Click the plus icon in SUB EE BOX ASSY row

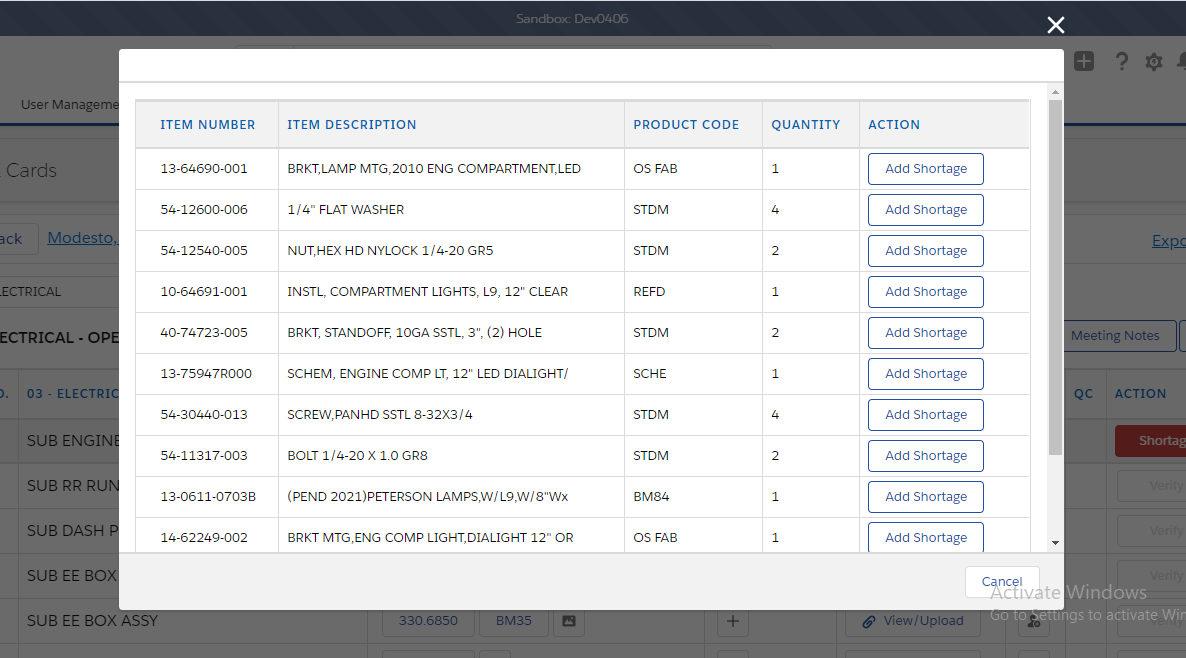[733, 621]
